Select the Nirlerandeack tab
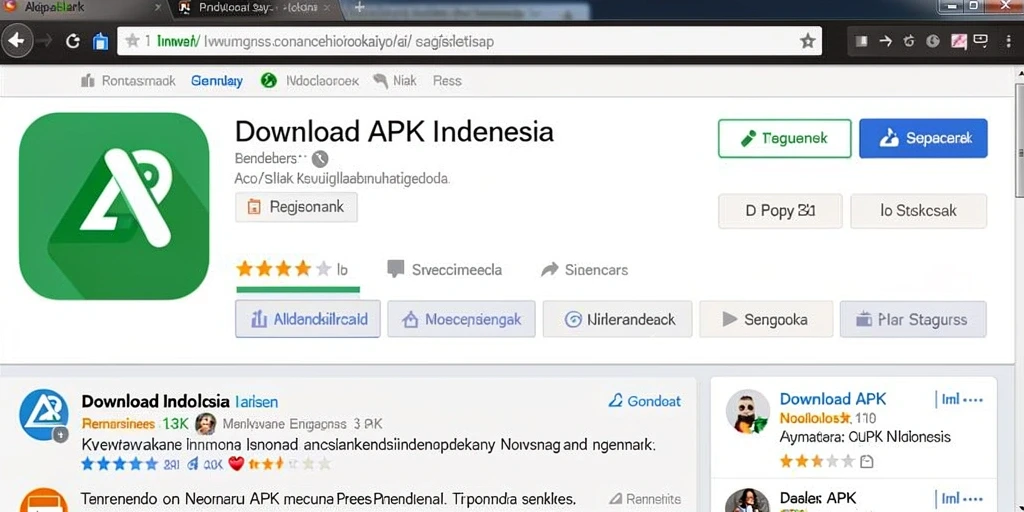This screenshot has height=512, width=1024. click(618, 319)
